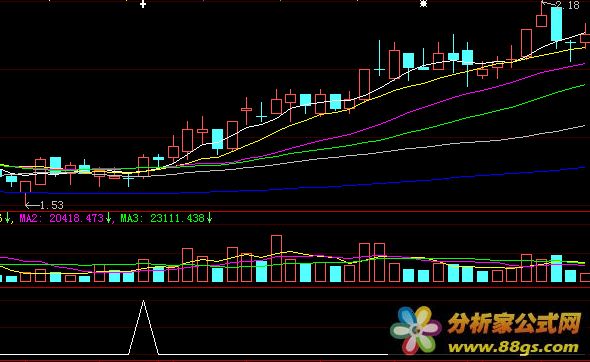
Task: Select the magenta MA2 indicator label
Action: [x=30, y=218]
